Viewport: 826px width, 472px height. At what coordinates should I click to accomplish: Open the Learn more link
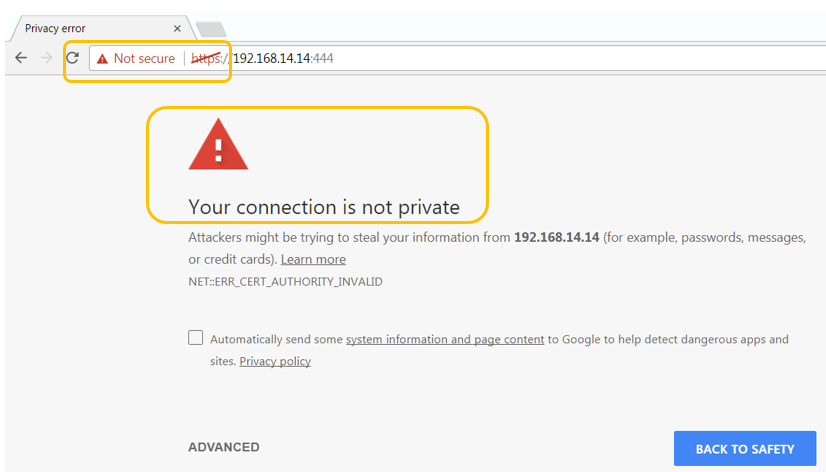[x=313, y=259]
